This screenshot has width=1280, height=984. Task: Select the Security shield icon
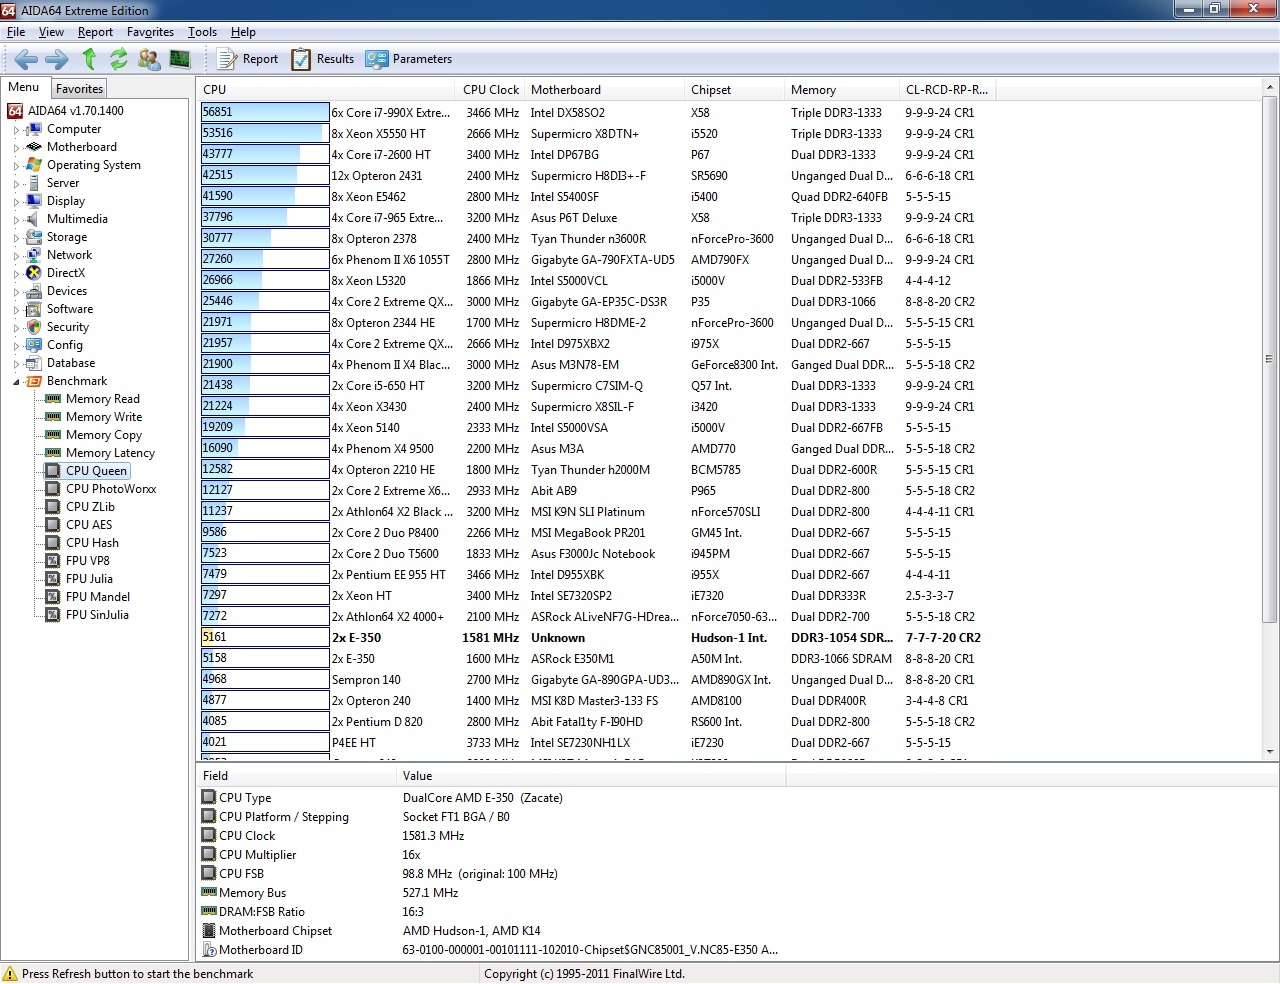(x=34, y=327)
